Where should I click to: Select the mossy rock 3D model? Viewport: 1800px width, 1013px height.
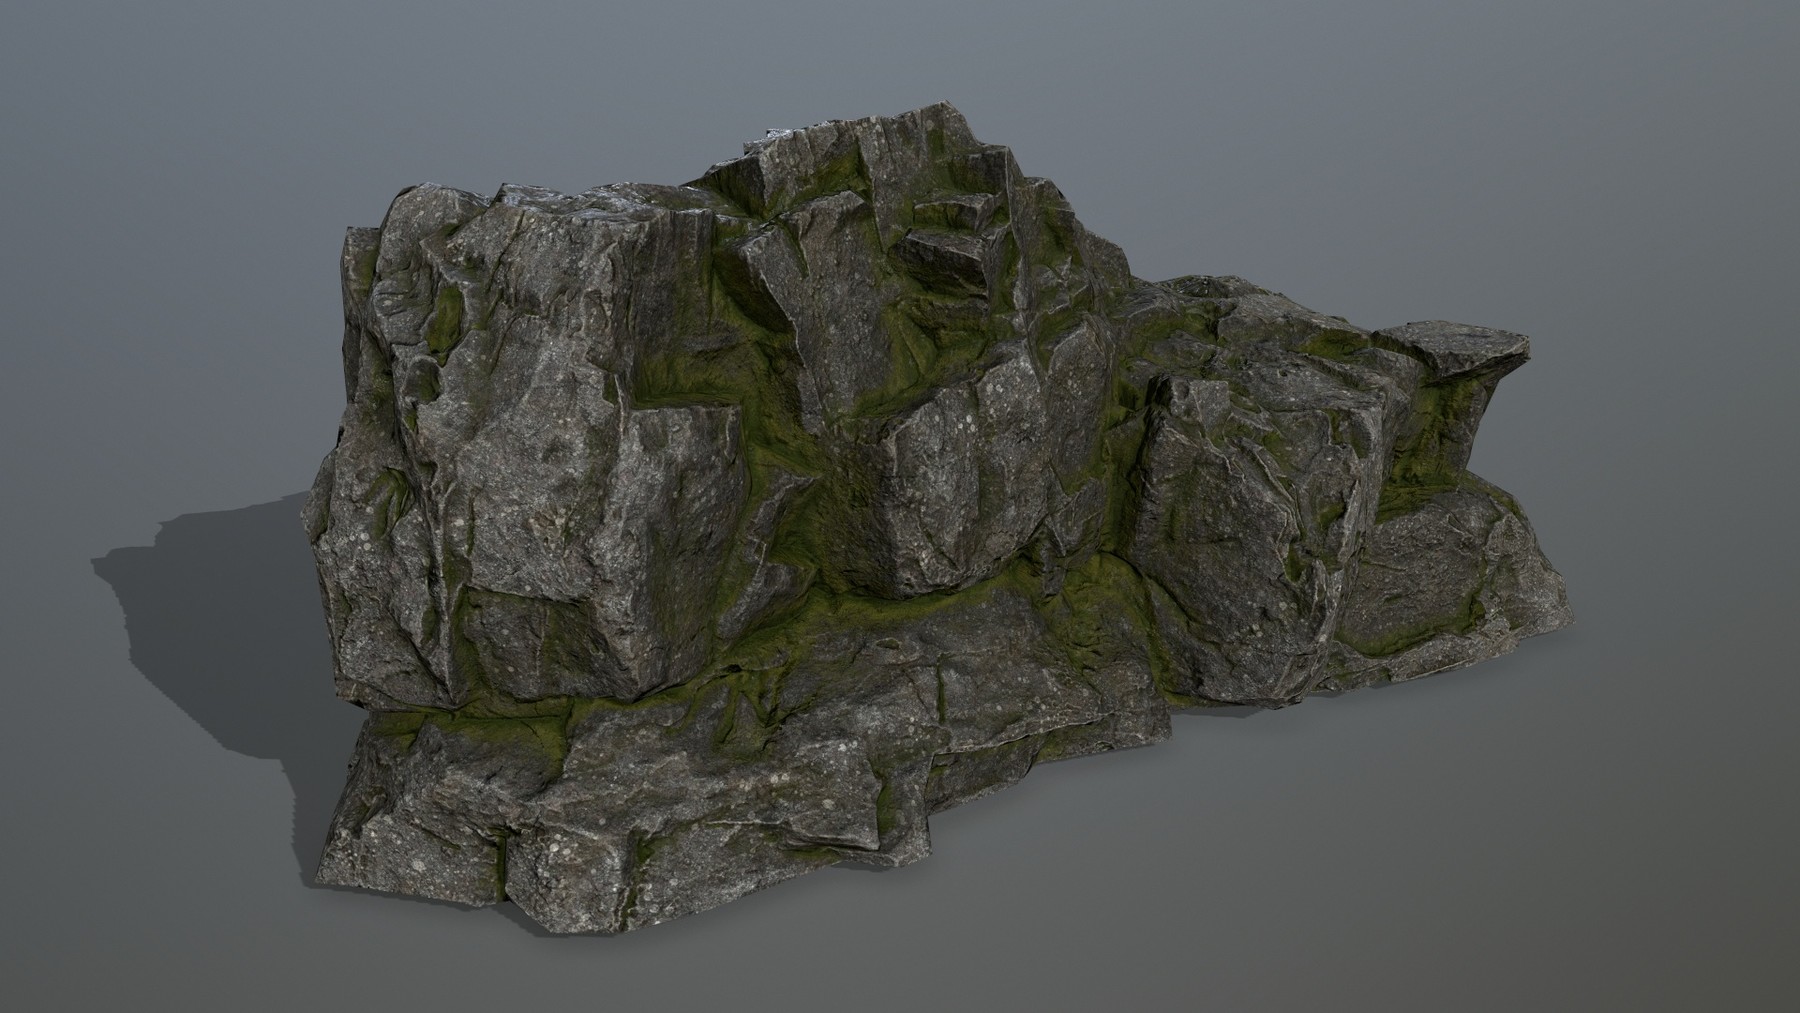point(938,518)
